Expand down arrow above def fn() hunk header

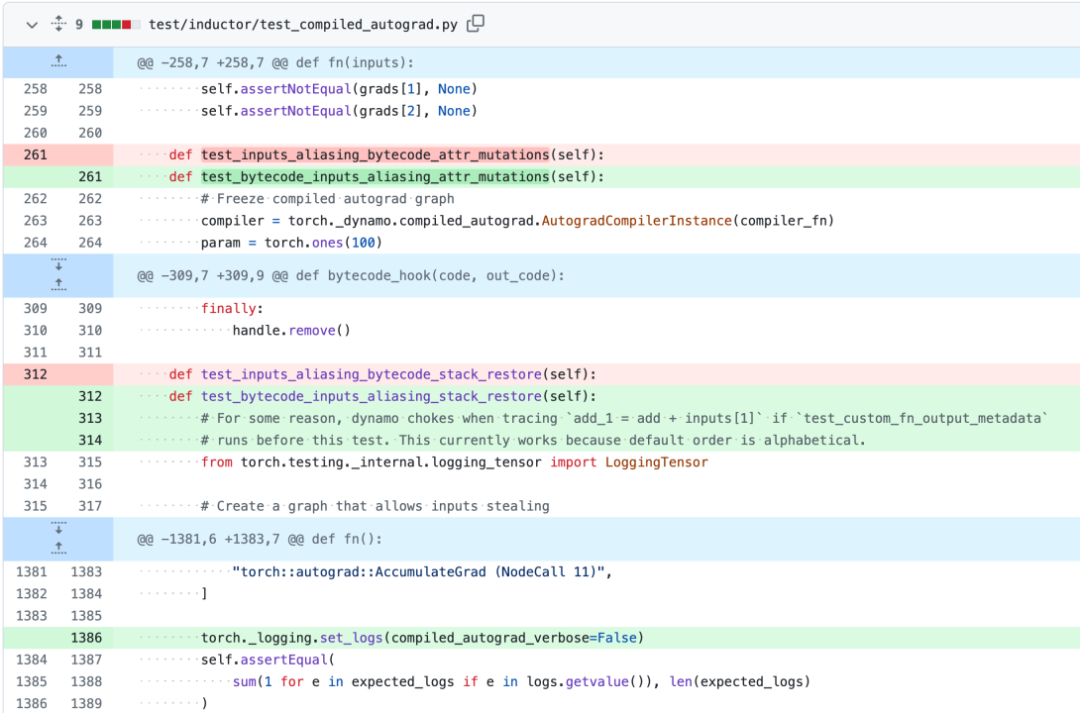59,528
